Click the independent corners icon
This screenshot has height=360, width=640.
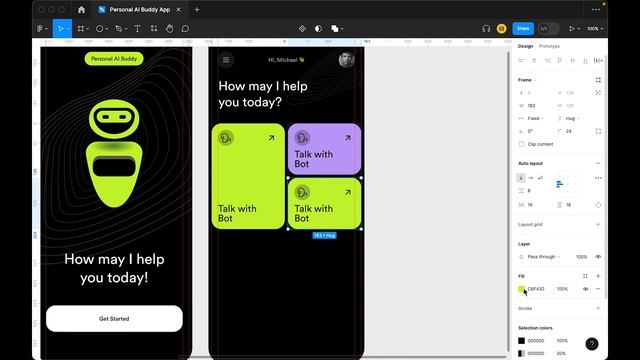click(598, 131)
